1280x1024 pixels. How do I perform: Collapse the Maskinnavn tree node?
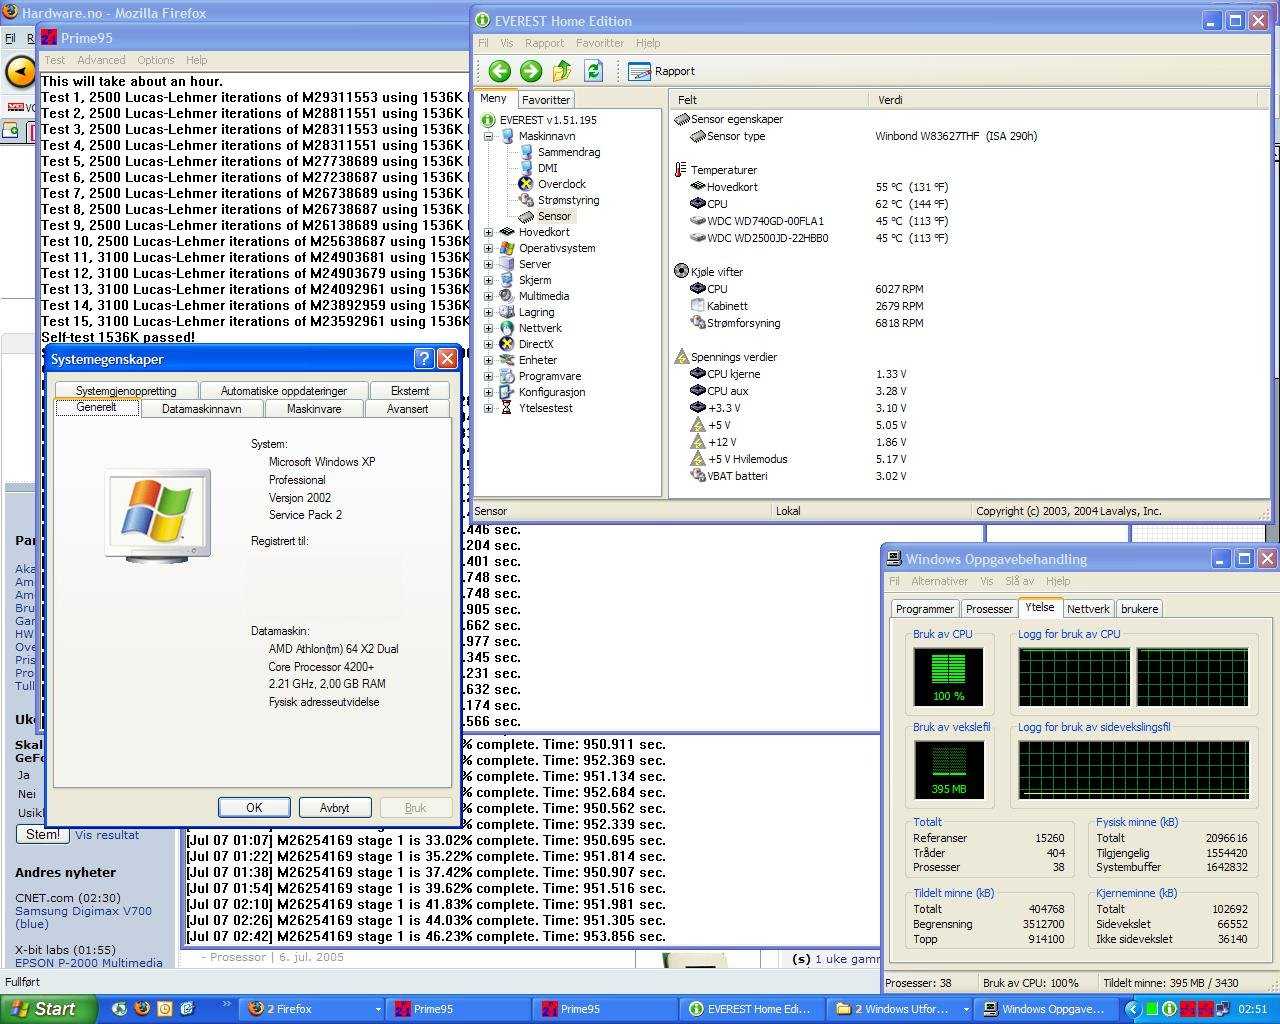click(x=489, y=136)
